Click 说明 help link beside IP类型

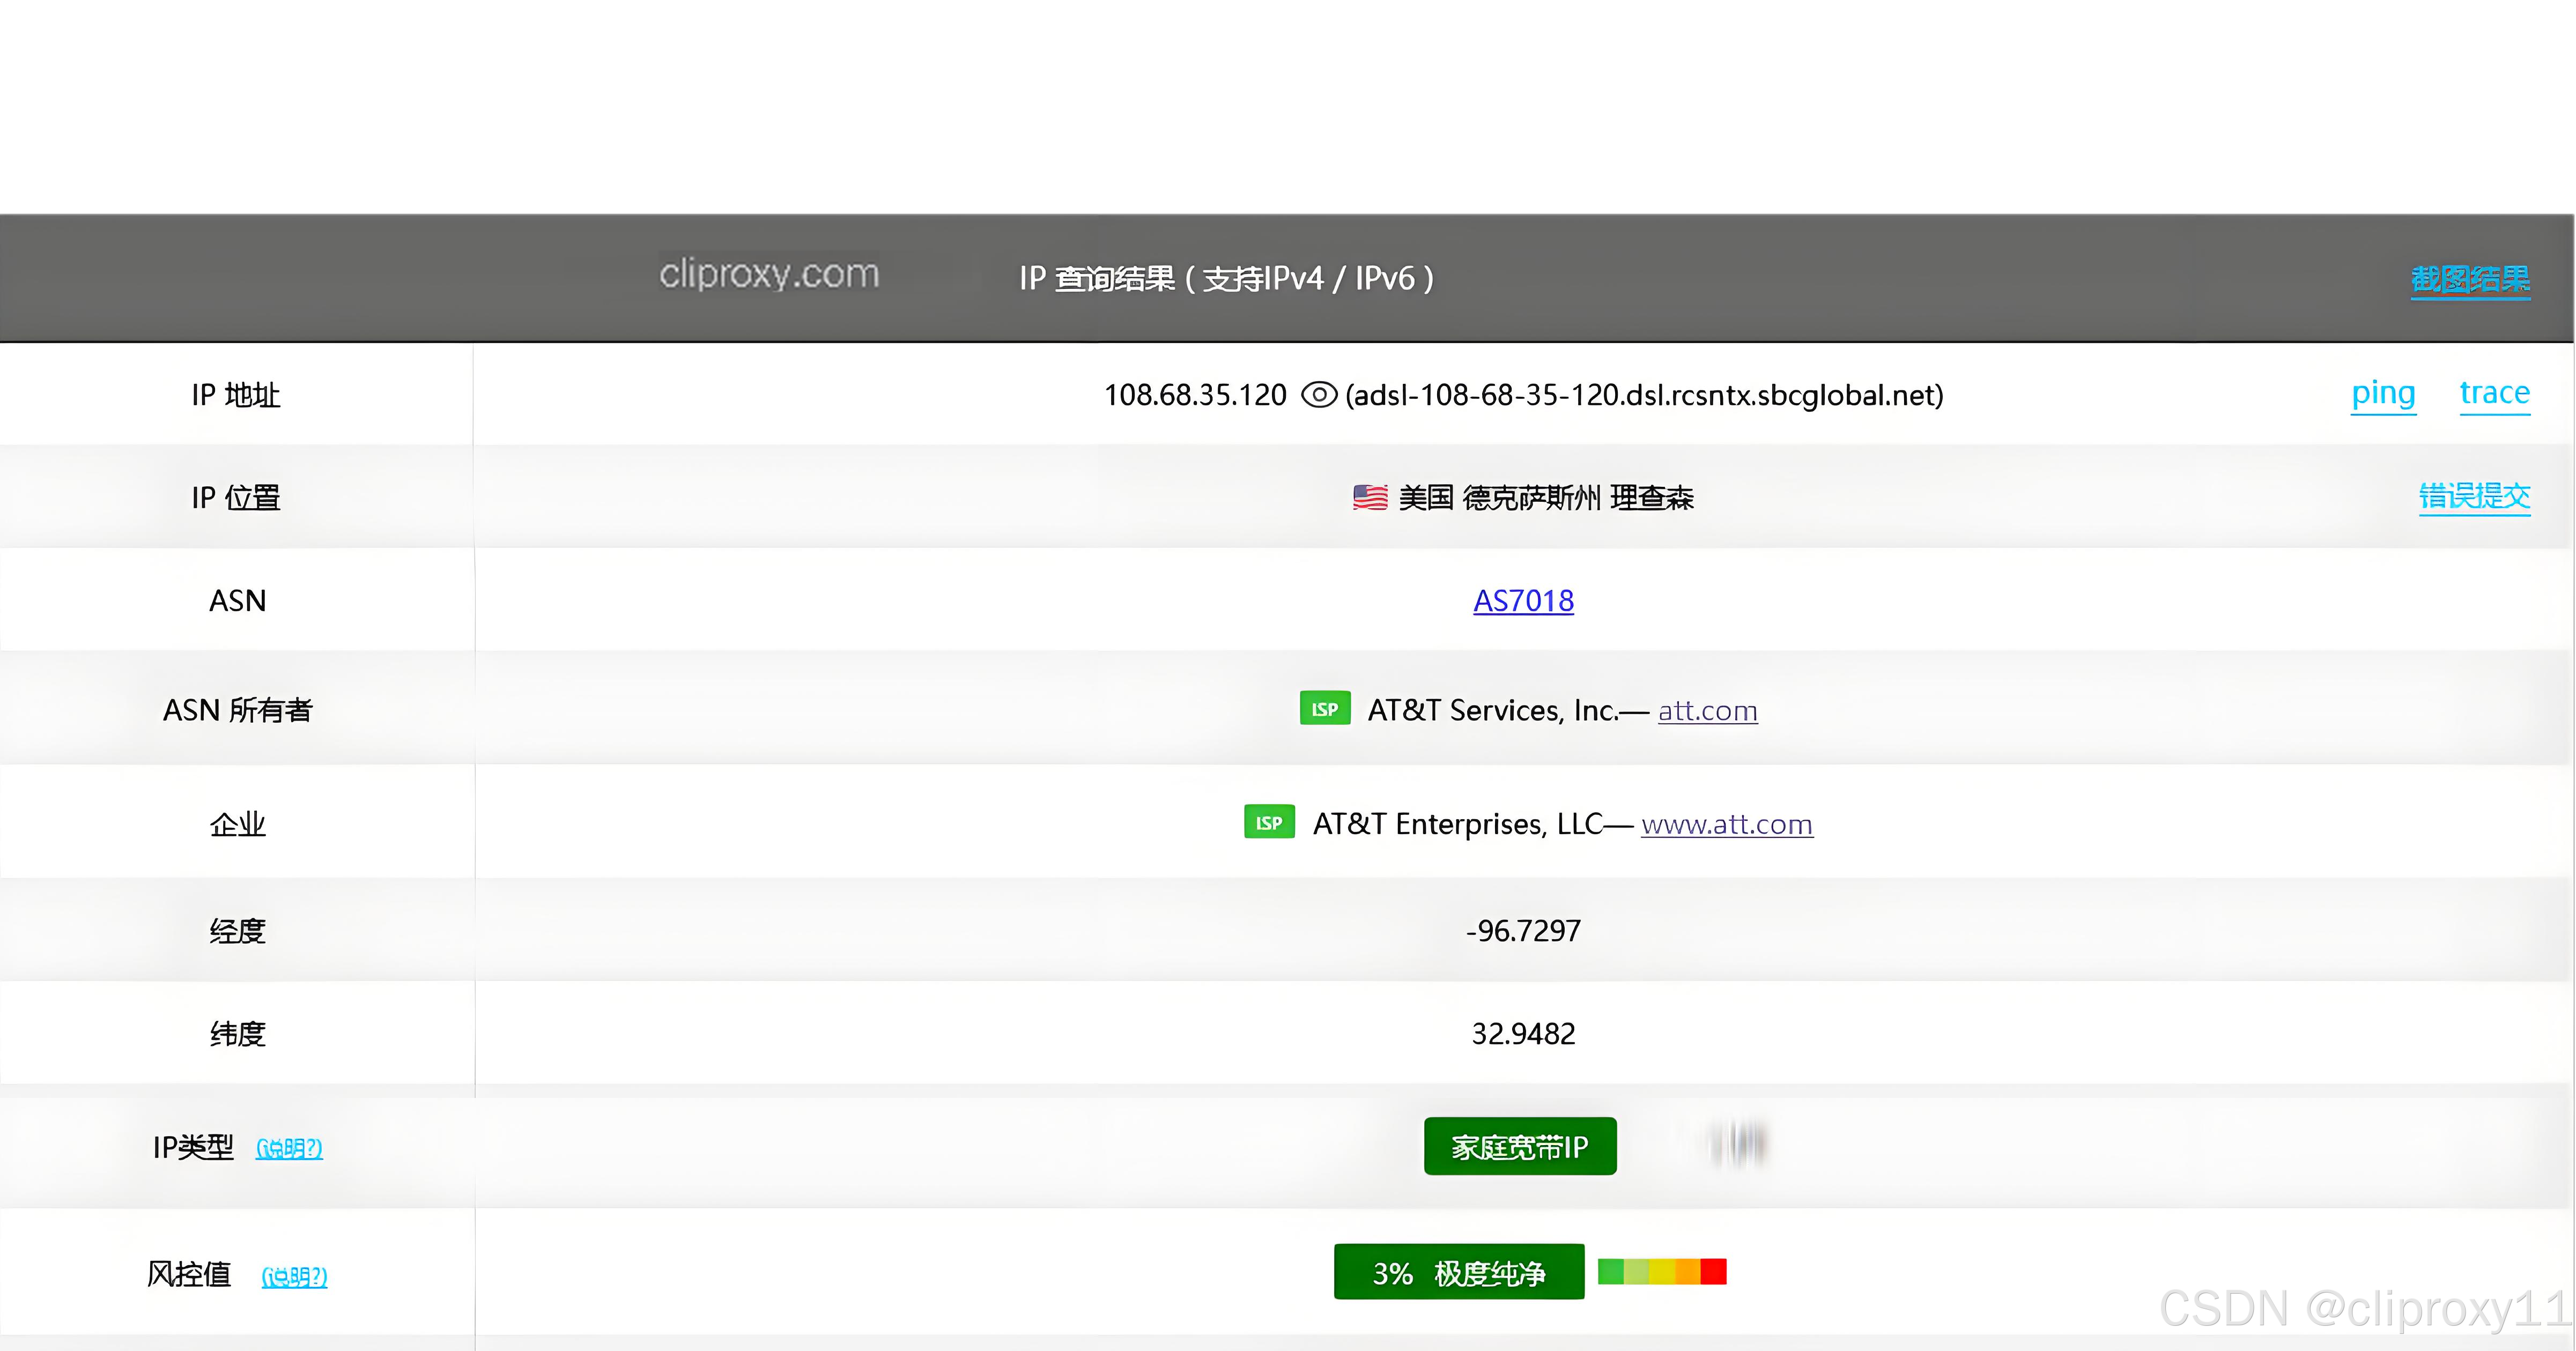click(289, 1148)
